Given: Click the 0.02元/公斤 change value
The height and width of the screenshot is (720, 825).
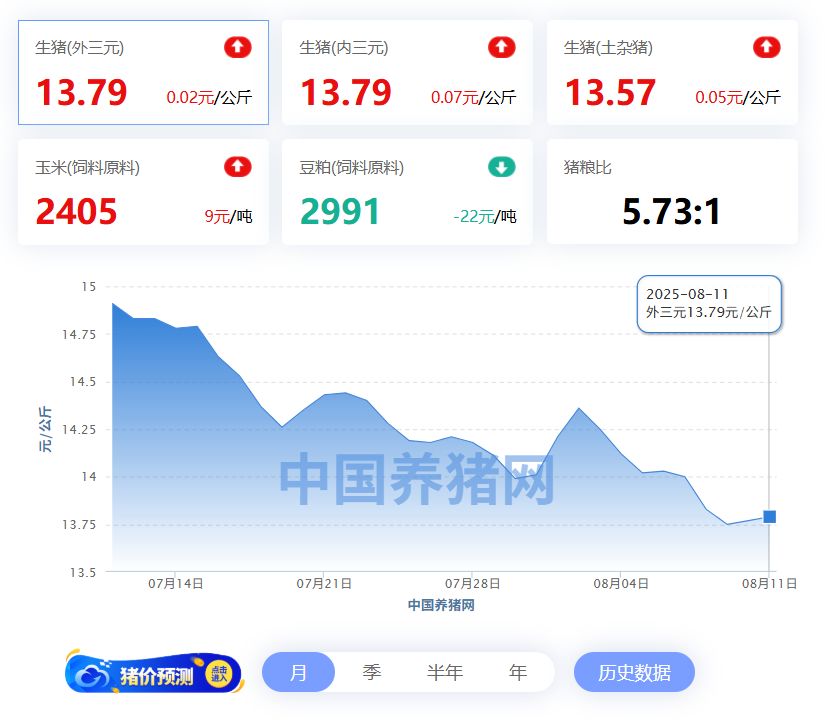Looking at the screenshot, I should coord(209,97).
